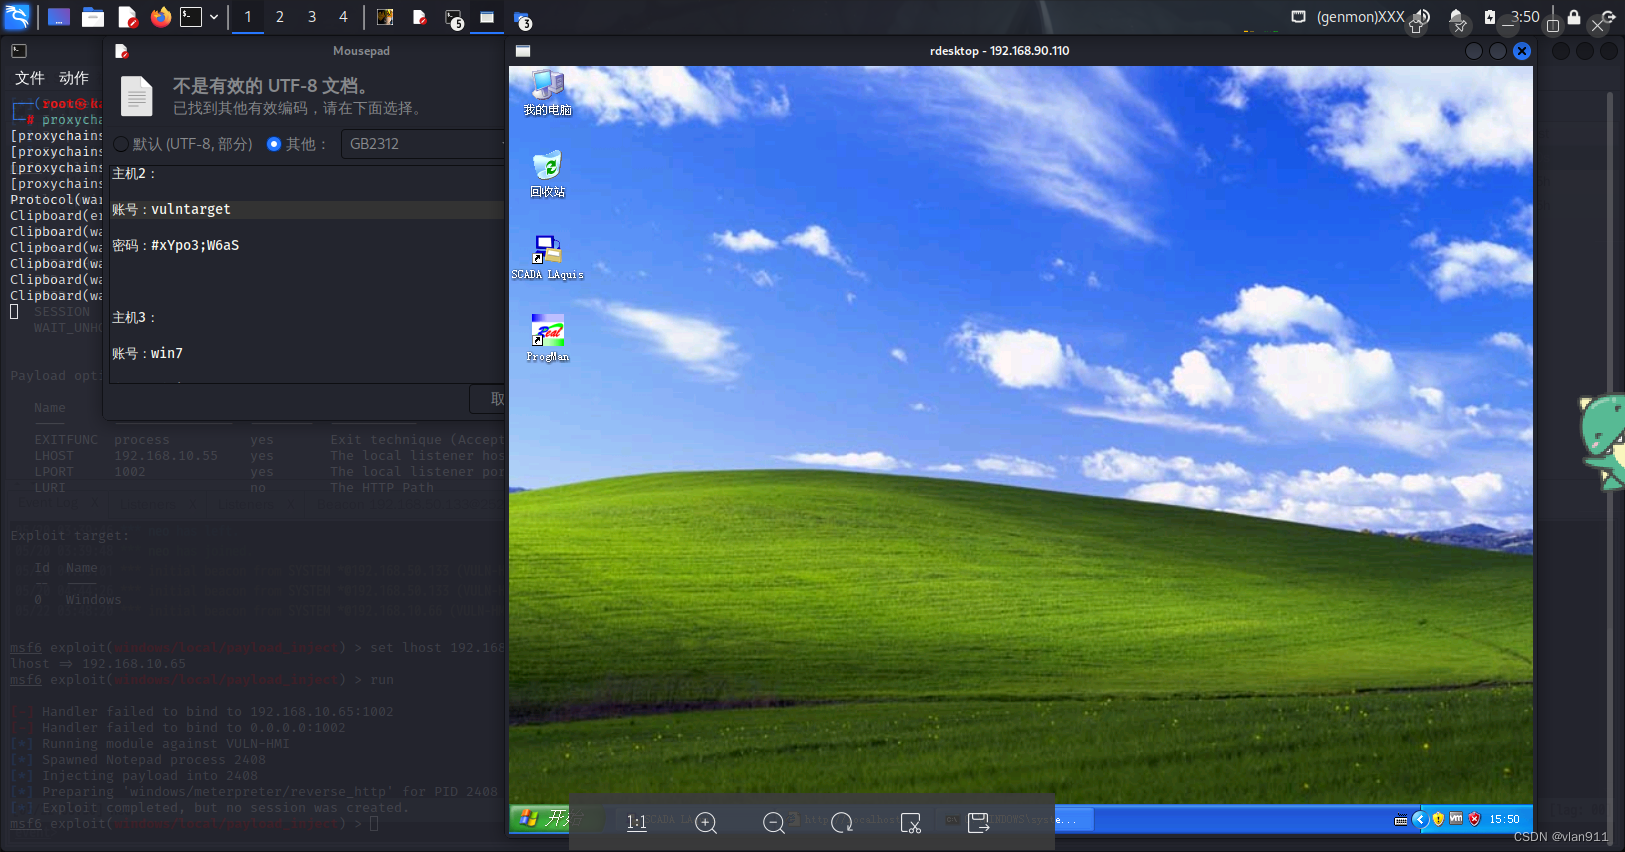
Task: Open the Kali applications menu icon
Action: pos(17,16)
